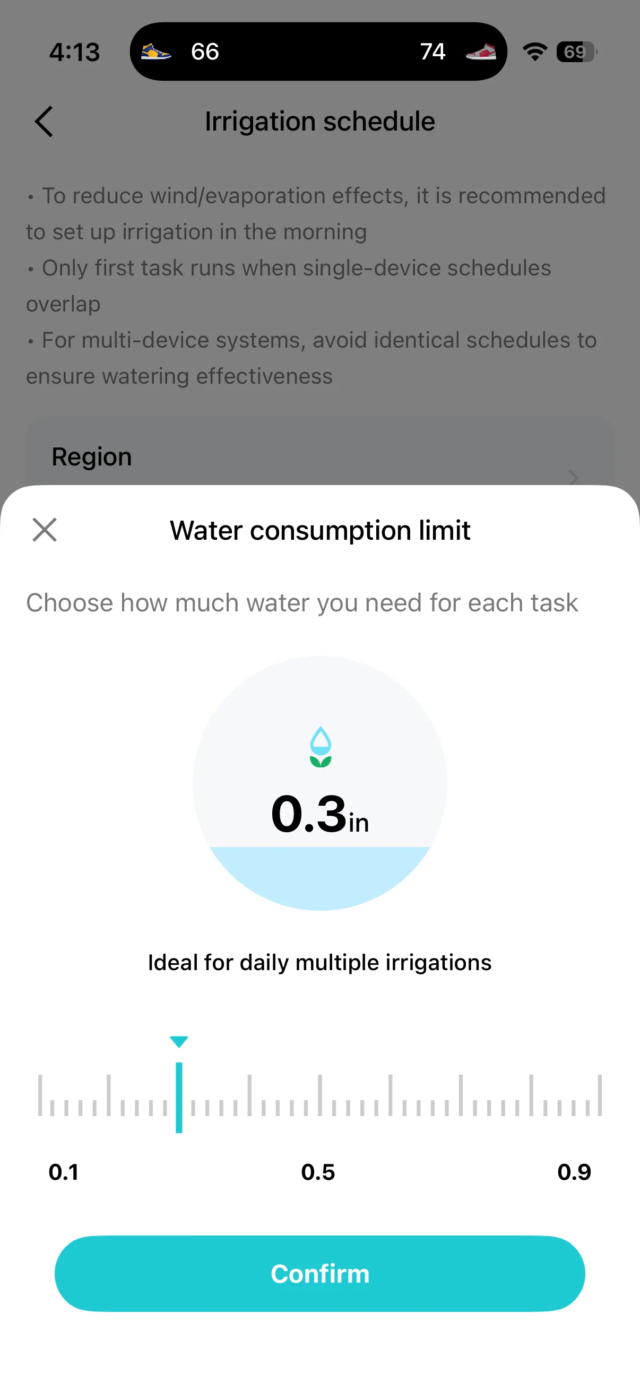Tap the left sneaker icon in Dynamic Island
This screenshot has height=1391, width=640.
pos(156,51)
